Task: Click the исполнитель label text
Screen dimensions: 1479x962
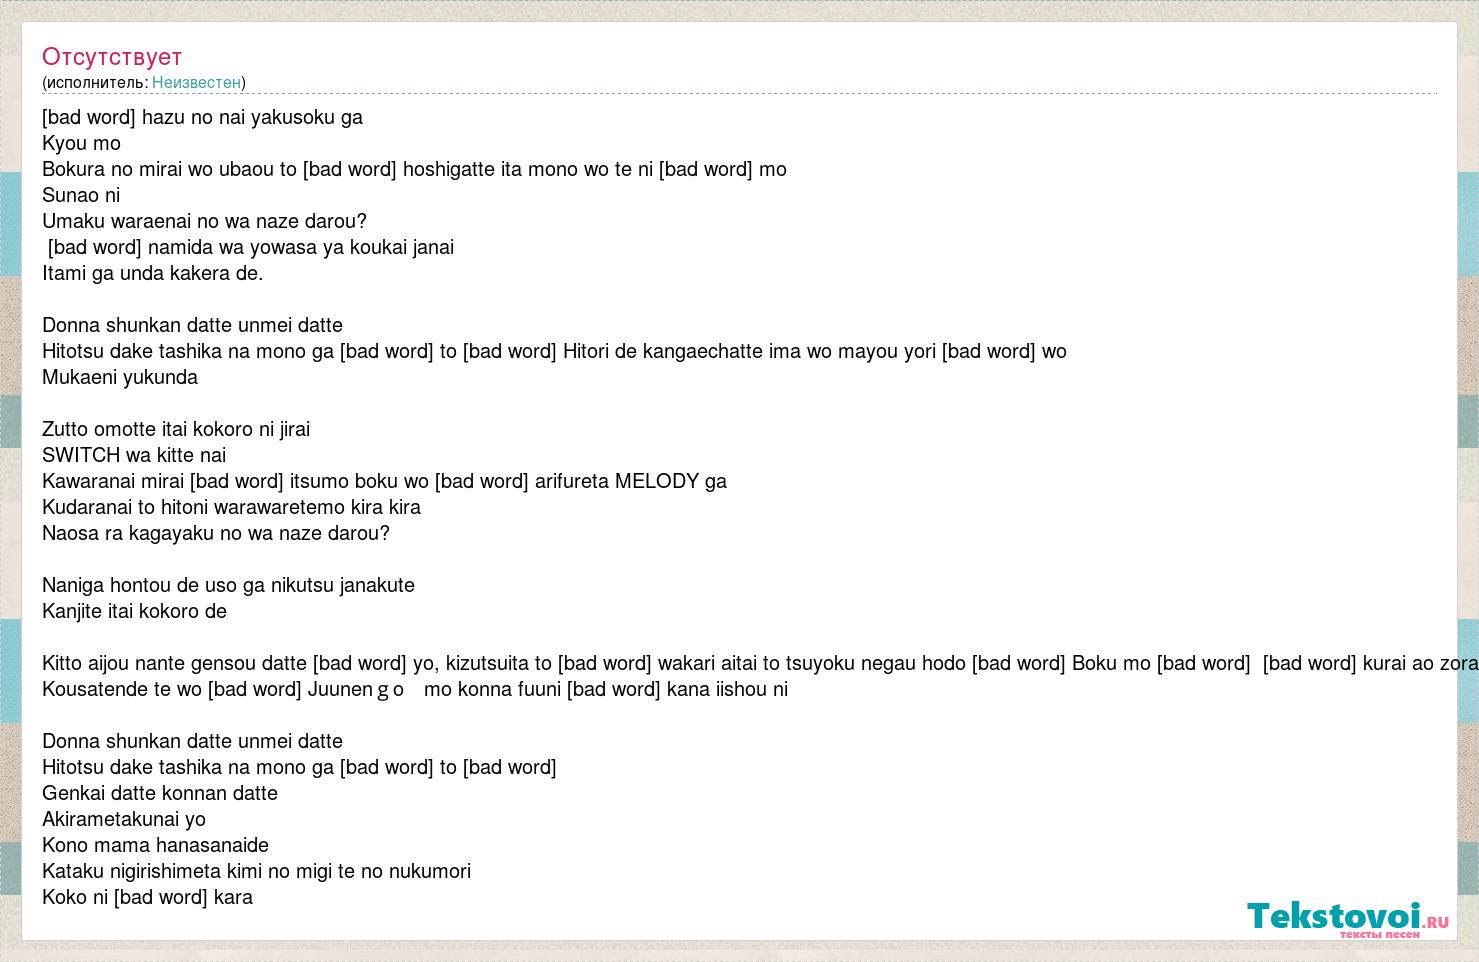Action: [x=96, y=82]
